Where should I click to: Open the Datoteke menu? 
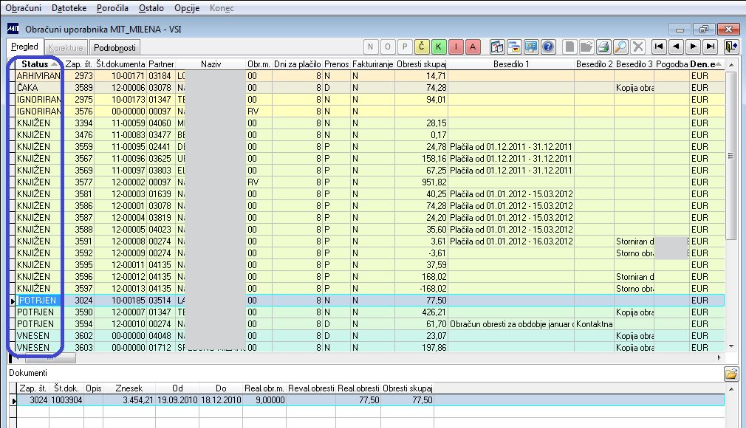point(68,7)
